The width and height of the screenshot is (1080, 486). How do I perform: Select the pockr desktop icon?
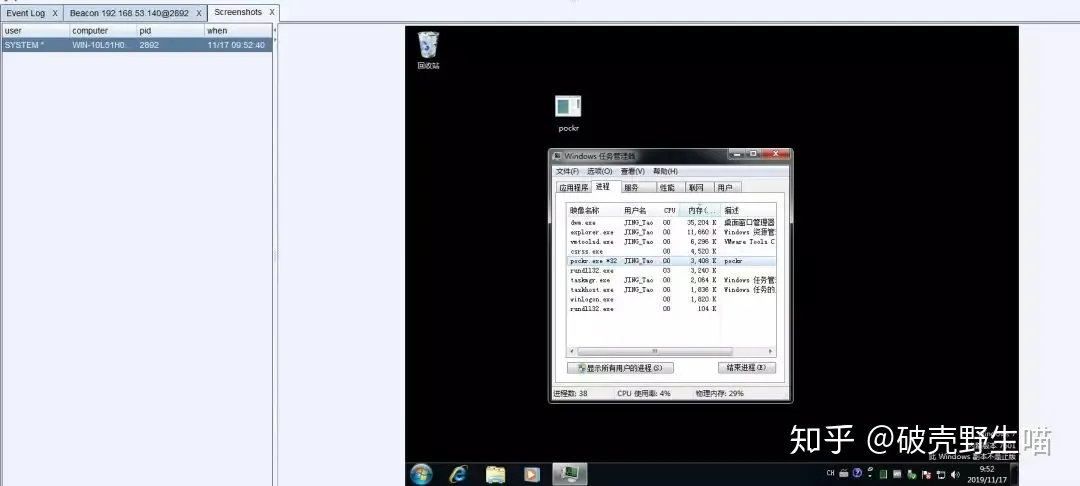(x=568, y=114)
